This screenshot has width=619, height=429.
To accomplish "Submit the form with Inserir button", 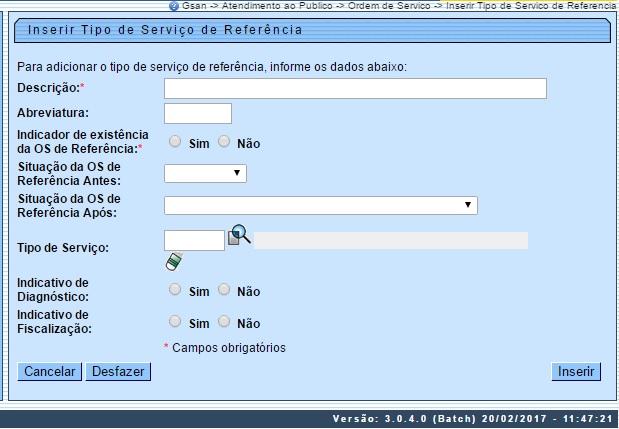I will pos(576,372).
